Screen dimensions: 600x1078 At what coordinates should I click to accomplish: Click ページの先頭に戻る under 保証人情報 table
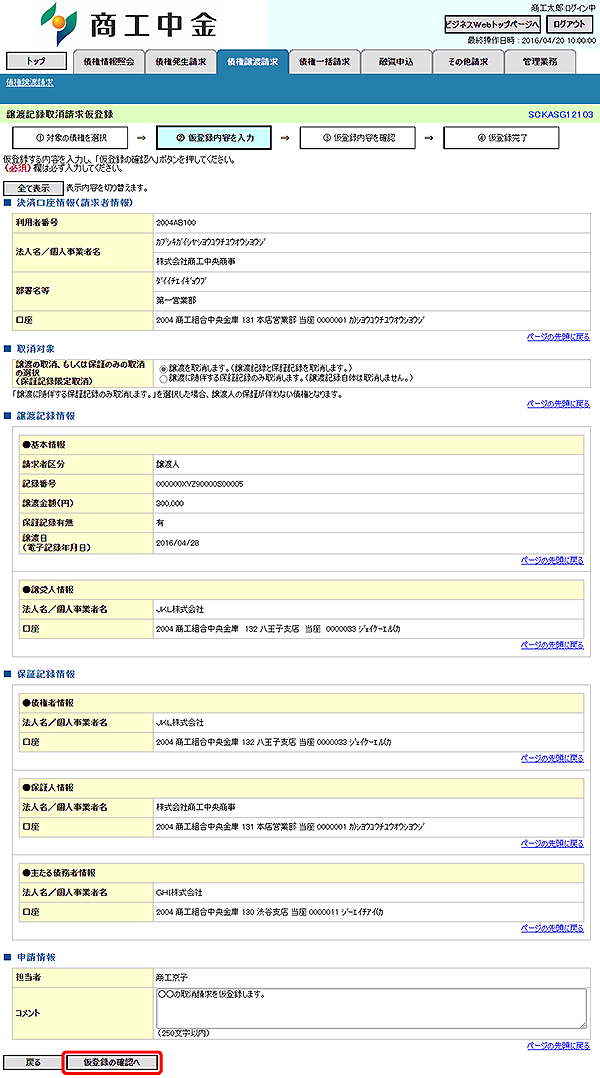point(553,843)
